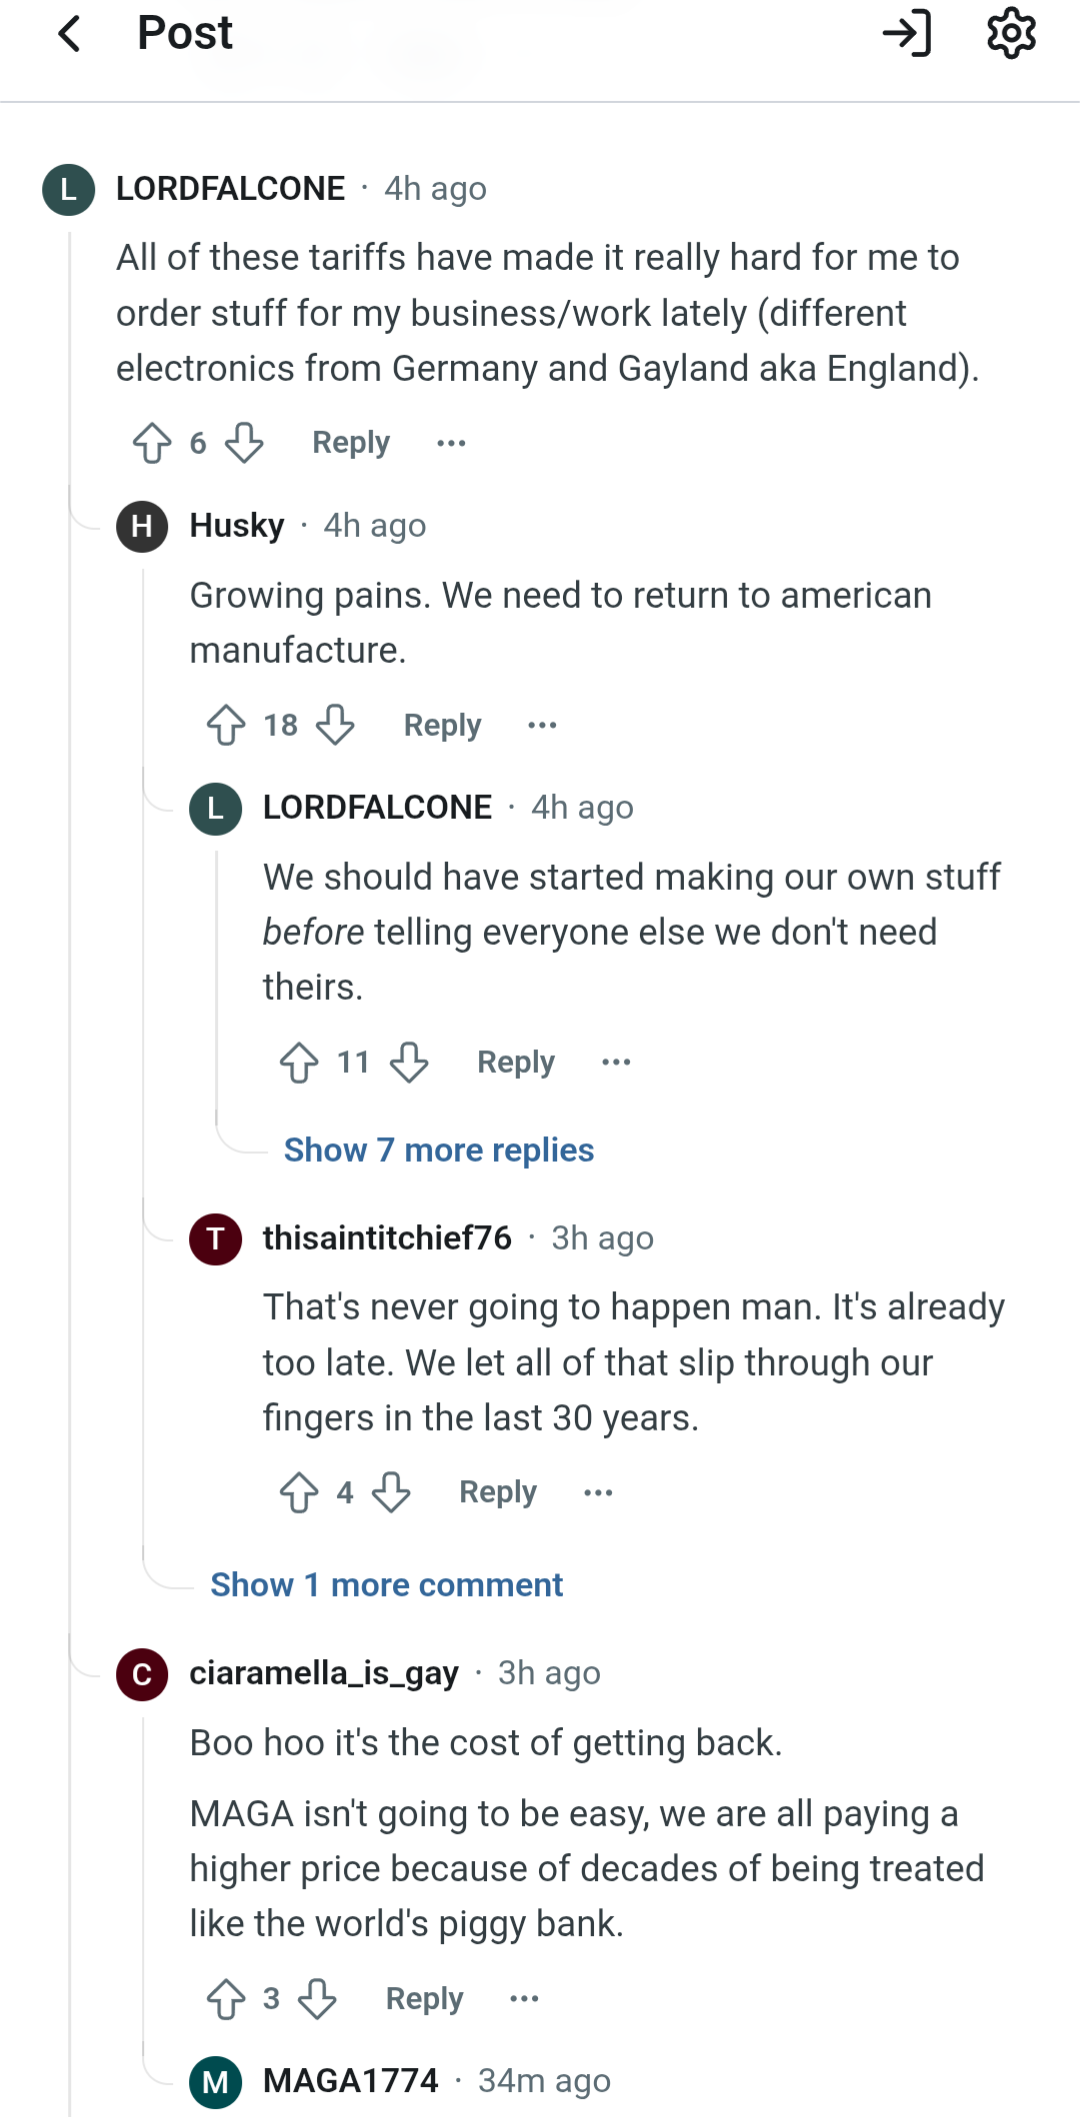Downvote ciaramella_is_gay's MAGA comment
The image size is (1080, 2117).
(x=317, y=1999)
